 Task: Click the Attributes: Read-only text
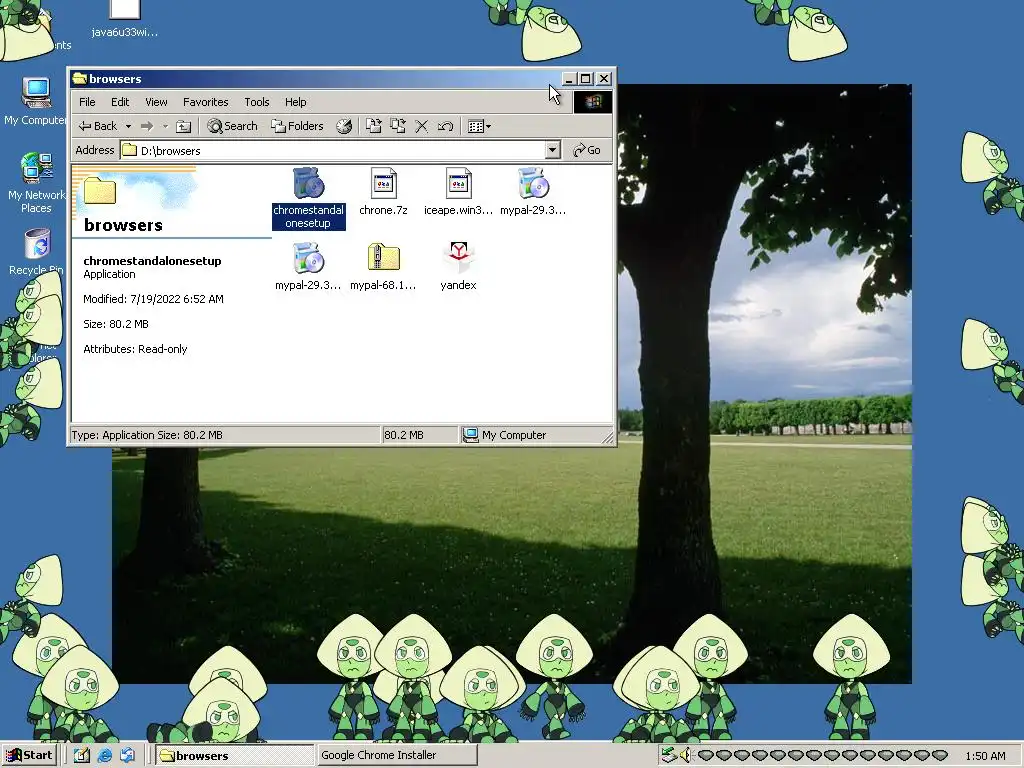pos(135,349)
